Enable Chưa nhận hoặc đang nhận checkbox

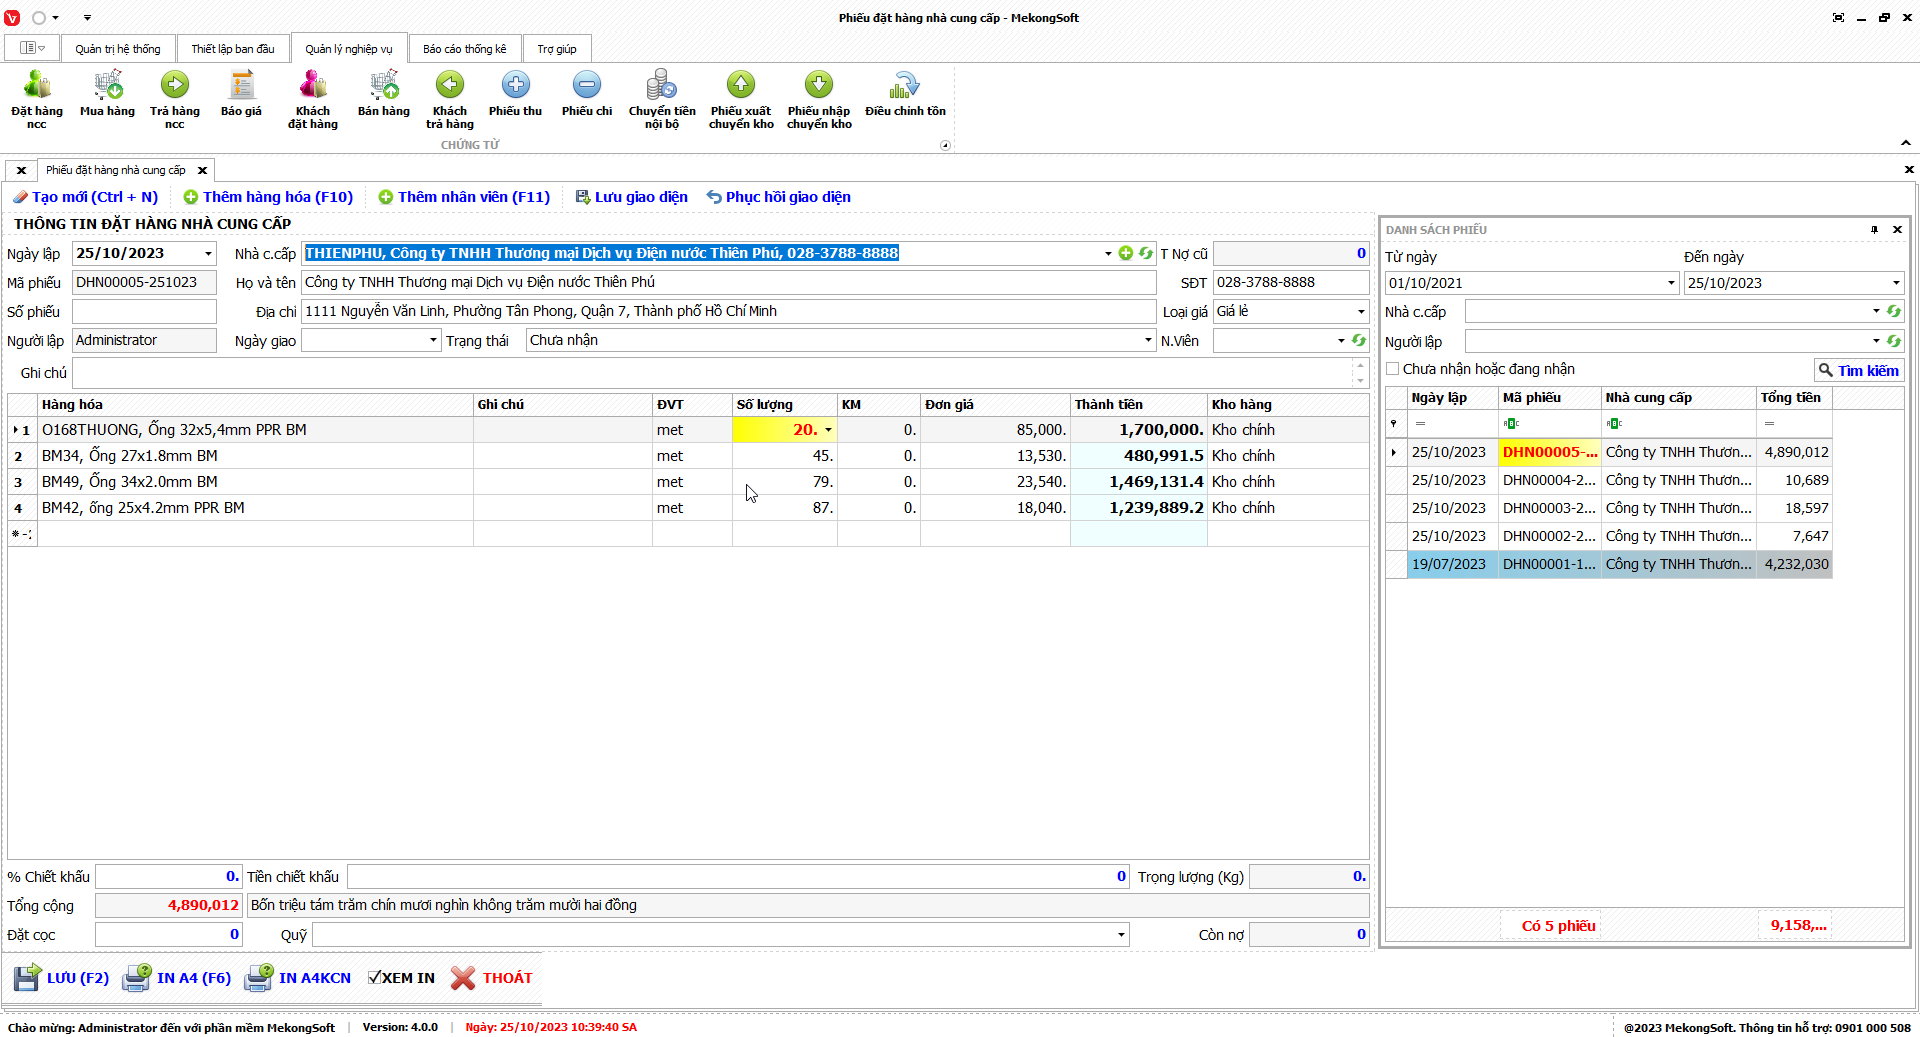[1393, 369]
